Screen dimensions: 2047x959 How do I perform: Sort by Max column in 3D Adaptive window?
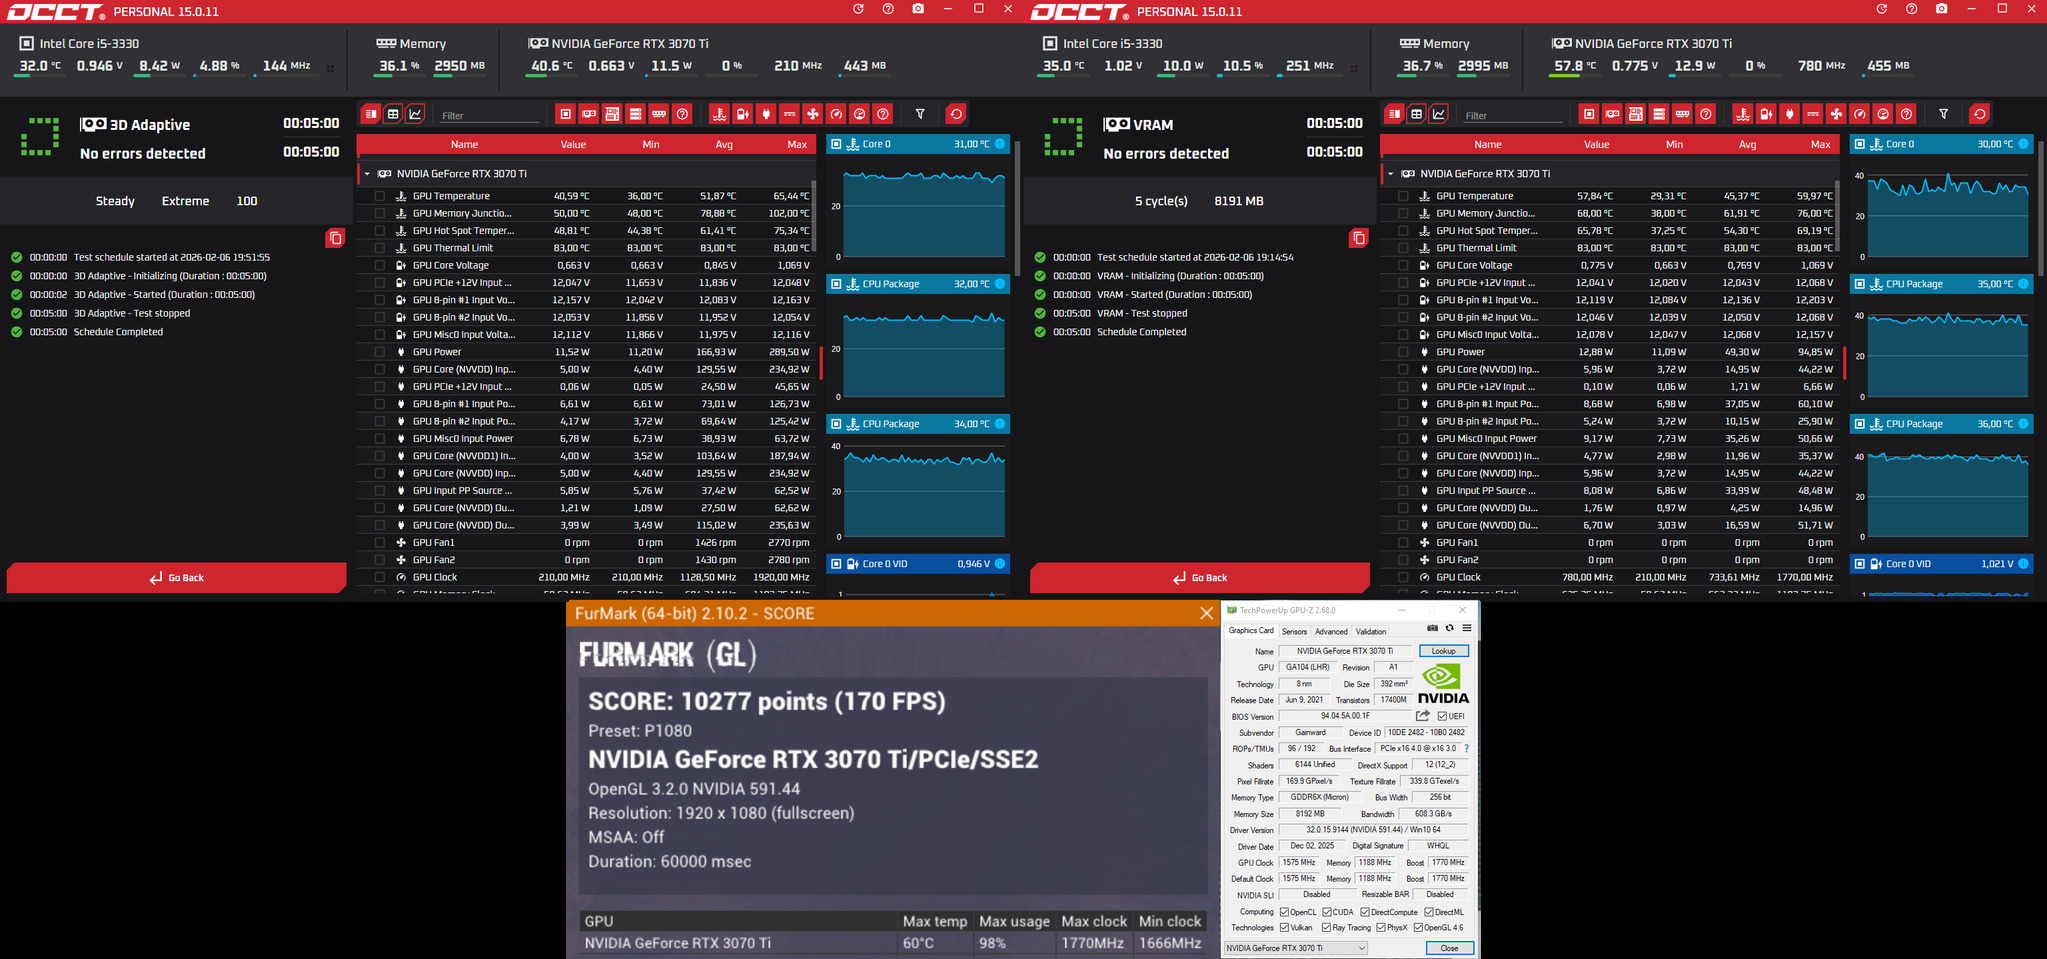[797, 145]
